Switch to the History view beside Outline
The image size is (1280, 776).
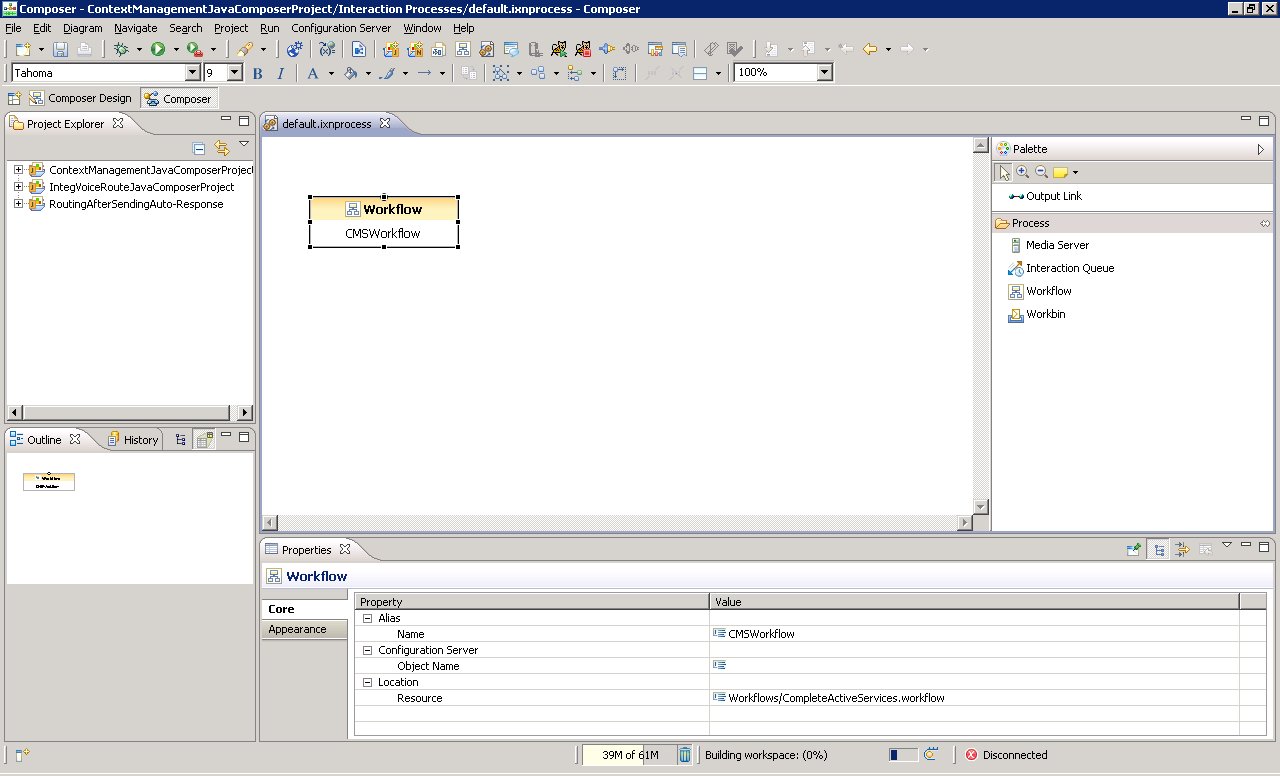(x=139, y=439)
